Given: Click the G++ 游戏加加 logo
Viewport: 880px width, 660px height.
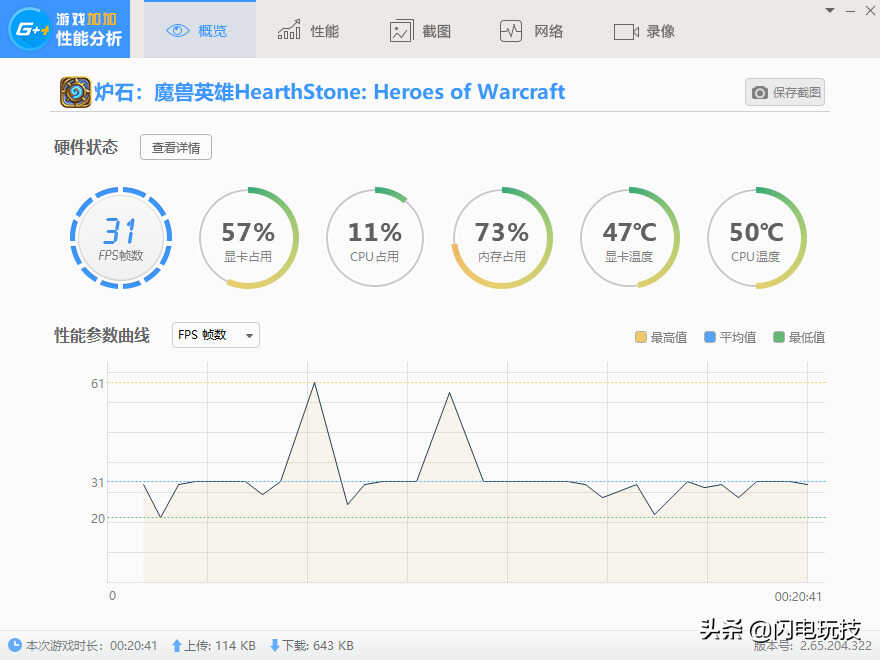Looking at the screenshot, I should click(x=65, y=29).
